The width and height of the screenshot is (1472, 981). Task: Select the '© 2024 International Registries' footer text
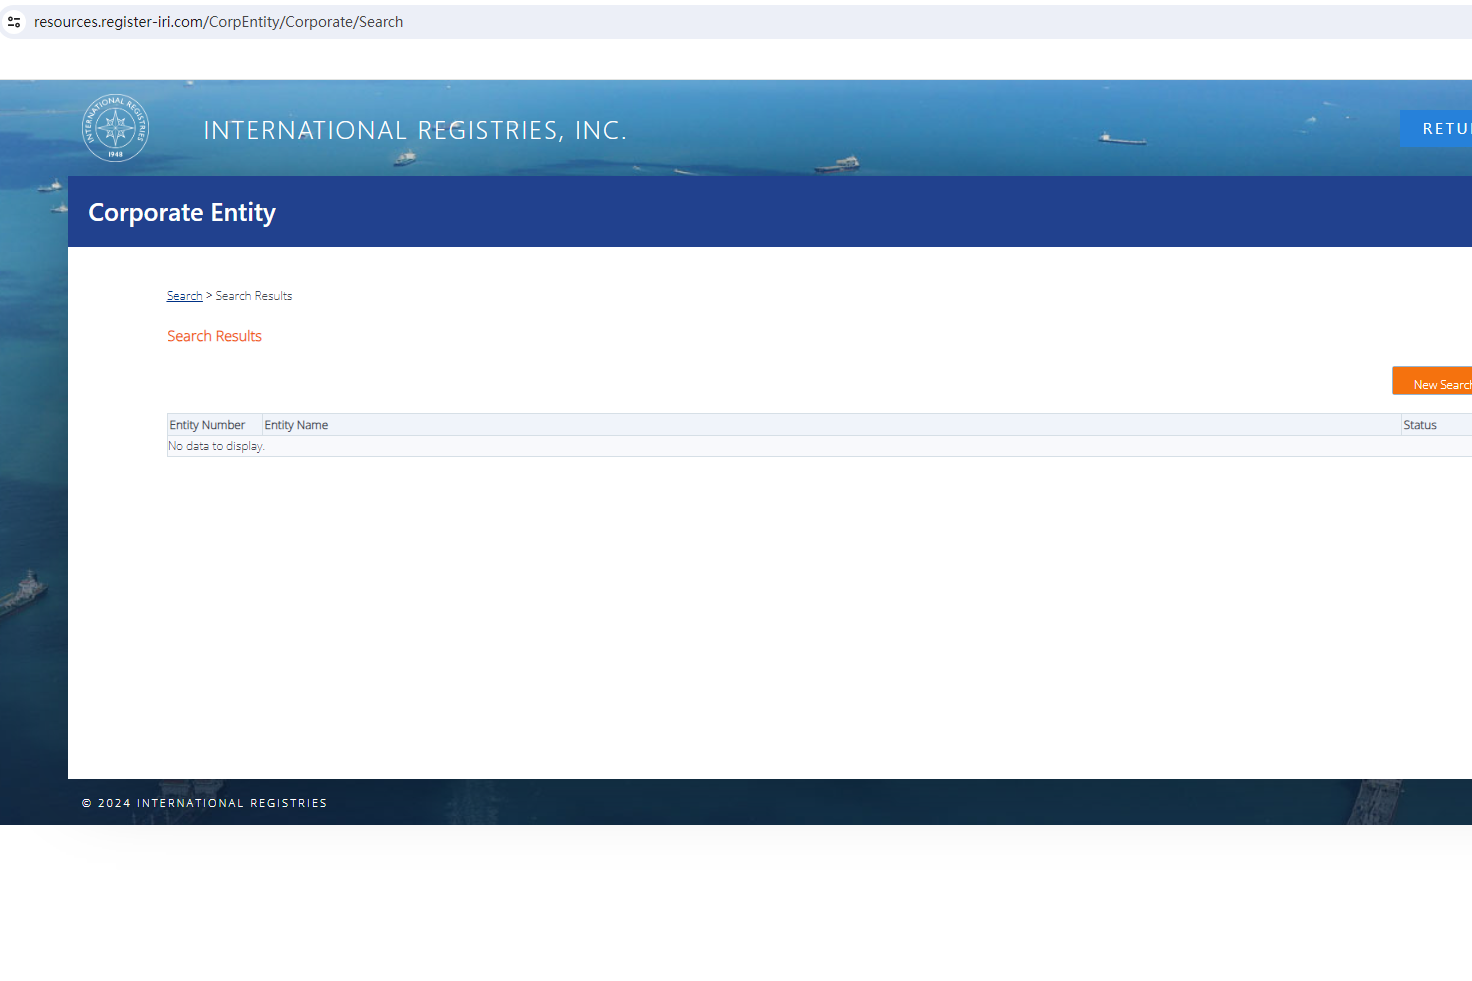[x=204, y=803]
